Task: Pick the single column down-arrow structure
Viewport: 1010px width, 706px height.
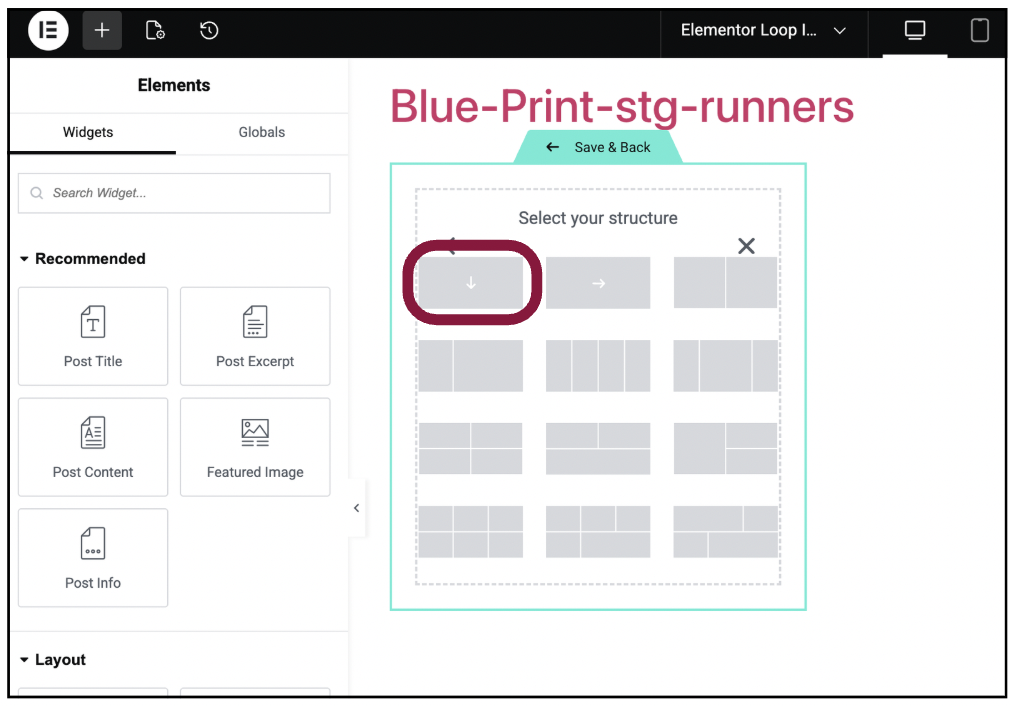Action: click(471, 283)
